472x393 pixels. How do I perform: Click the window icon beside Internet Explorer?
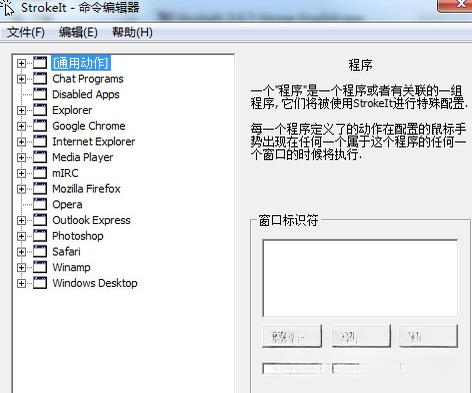pyautogui.click(x=40, y=141)
